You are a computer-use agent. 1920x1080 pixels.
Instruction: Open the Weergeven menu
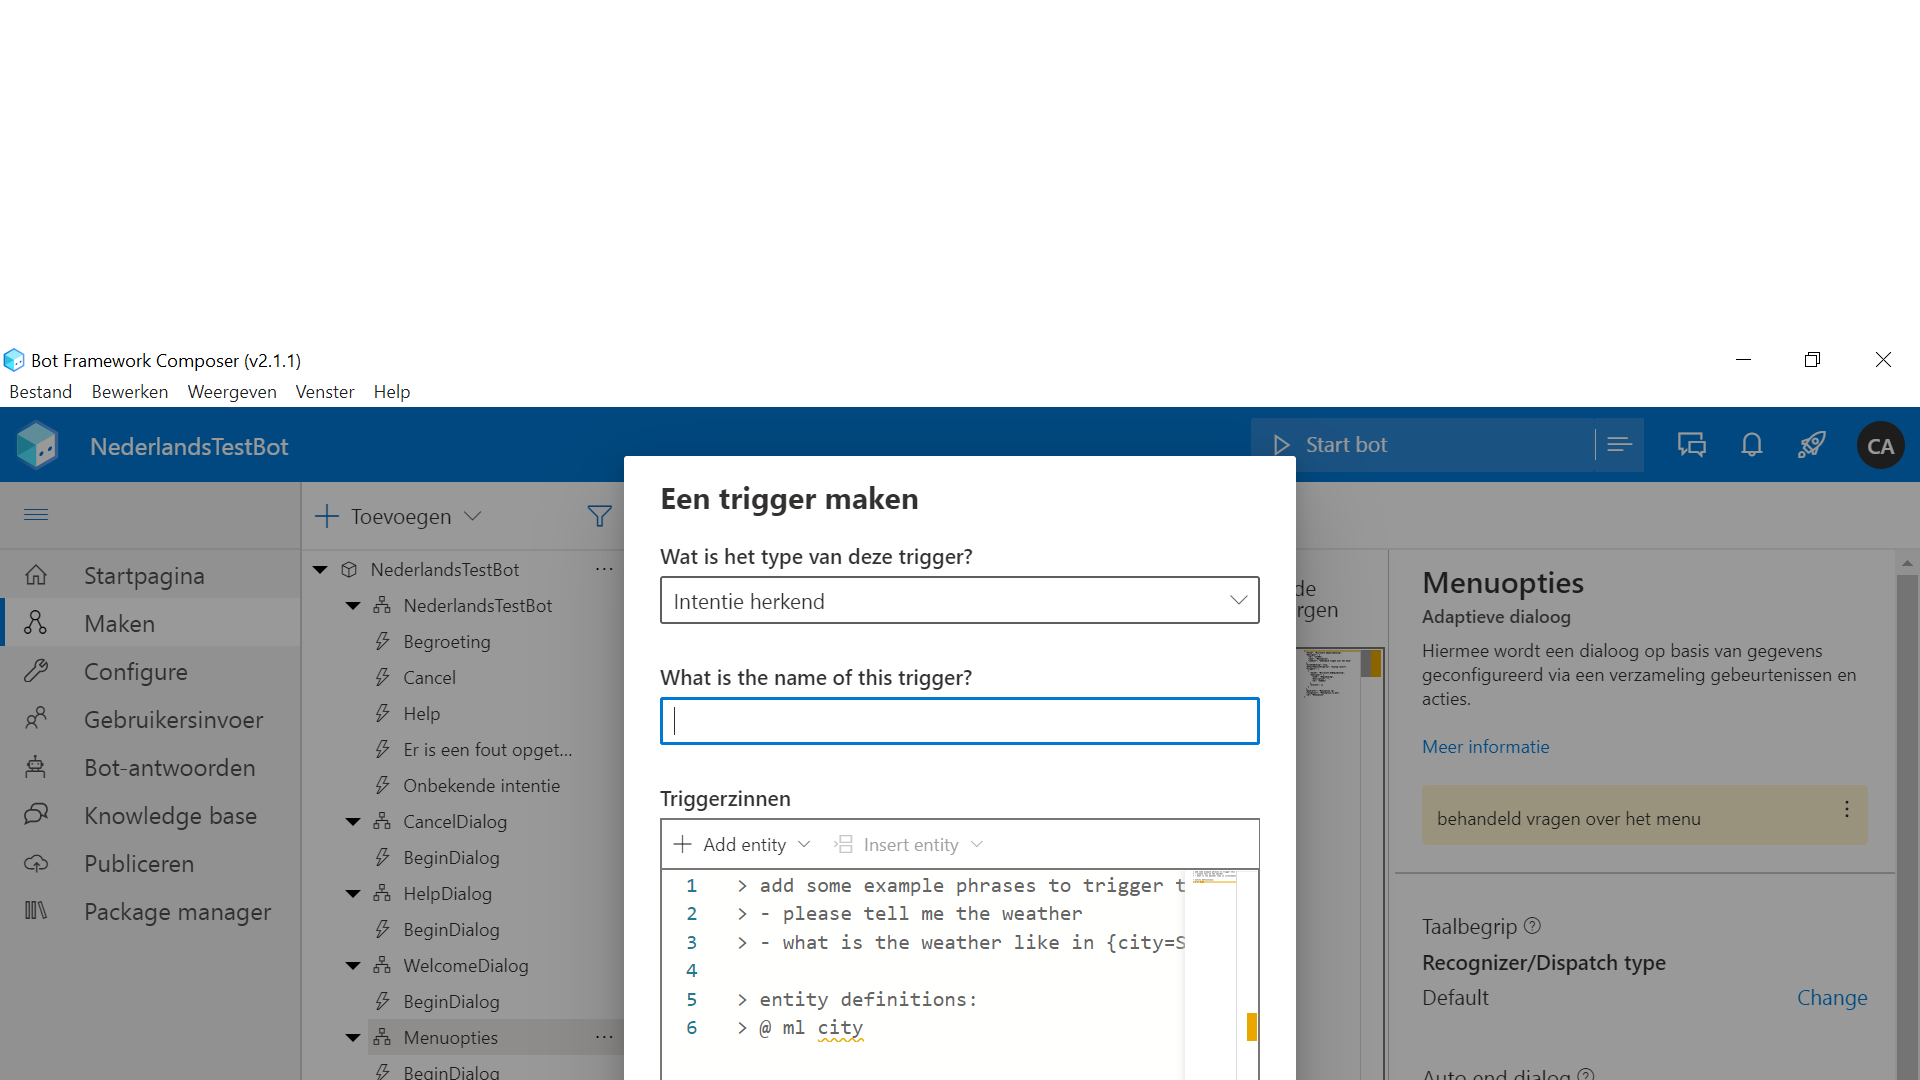[x=232, y=392]
